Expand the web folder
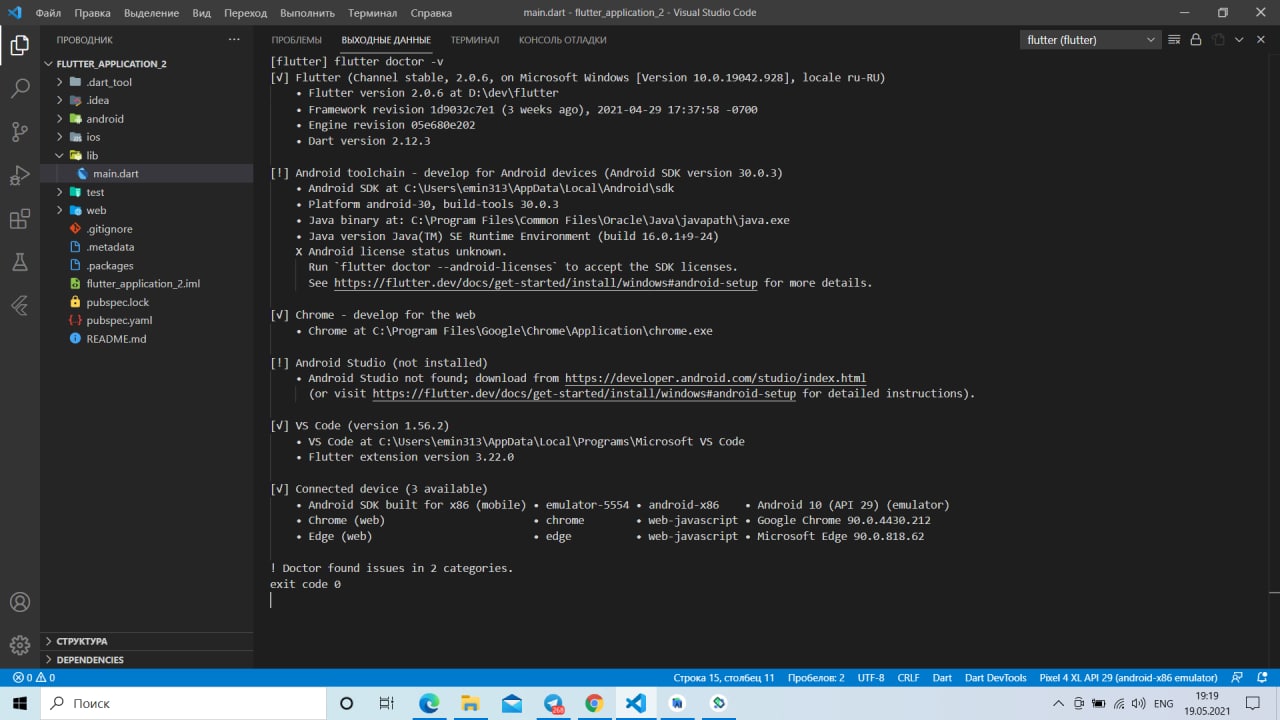 click(61, 210)
